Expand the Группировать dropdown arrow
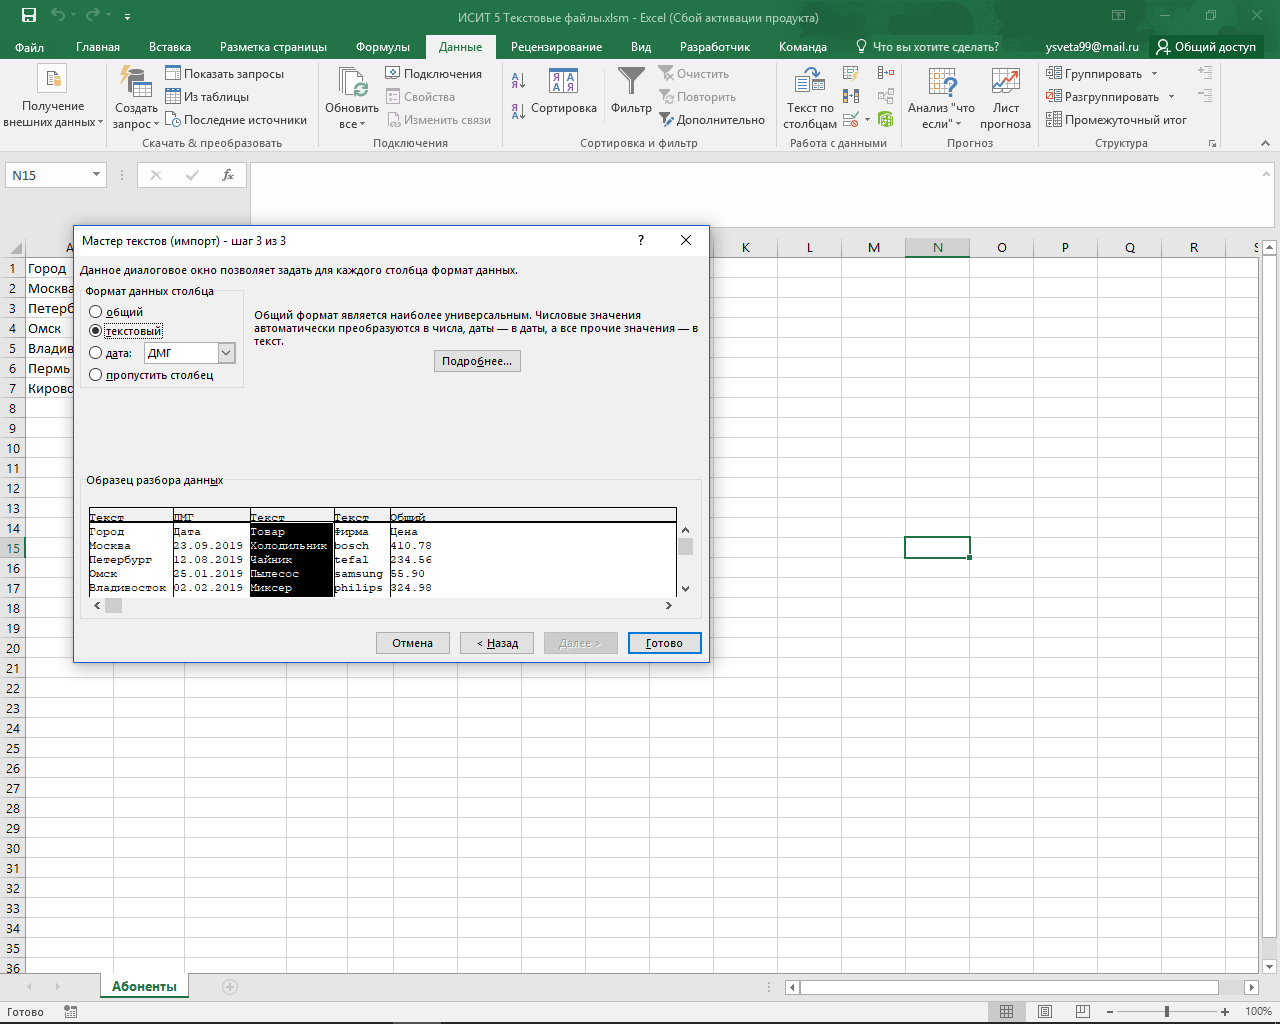 [1155, 74]
